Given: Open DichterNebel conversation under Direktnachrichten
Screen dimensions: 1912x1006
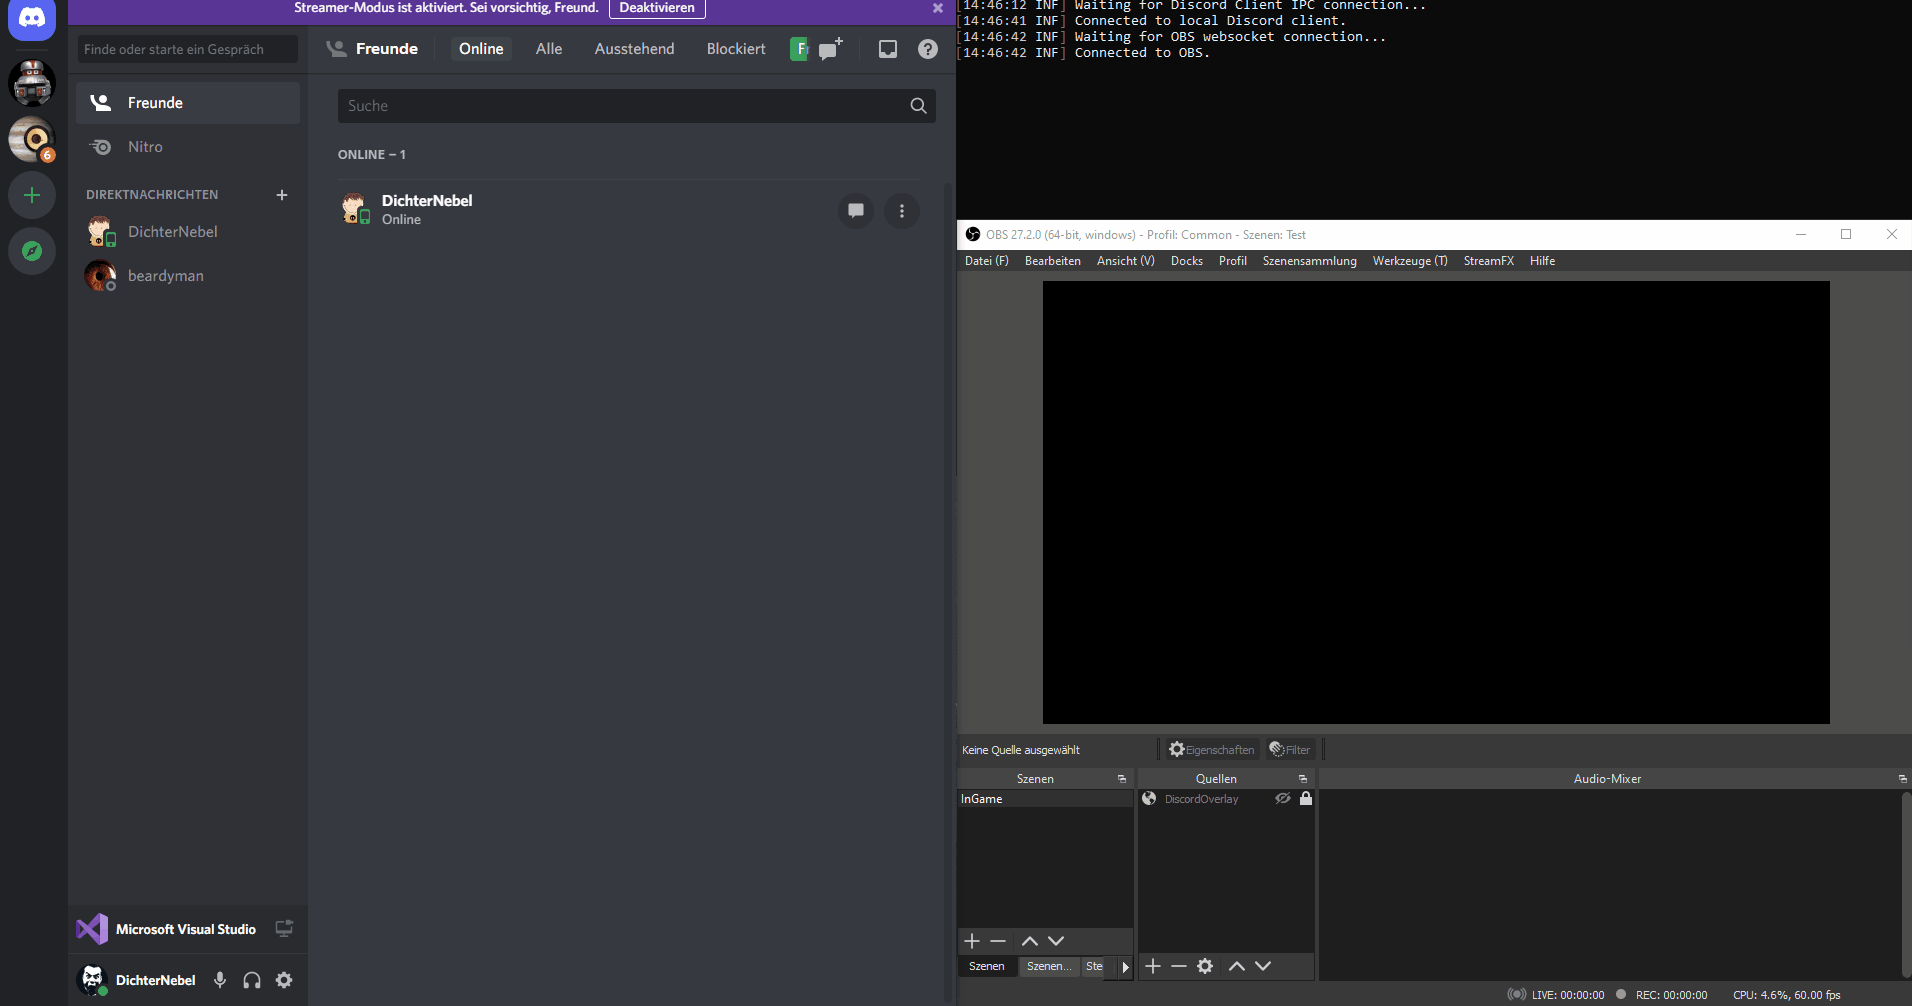Looking at the screenshot, I should coord(188,232).
